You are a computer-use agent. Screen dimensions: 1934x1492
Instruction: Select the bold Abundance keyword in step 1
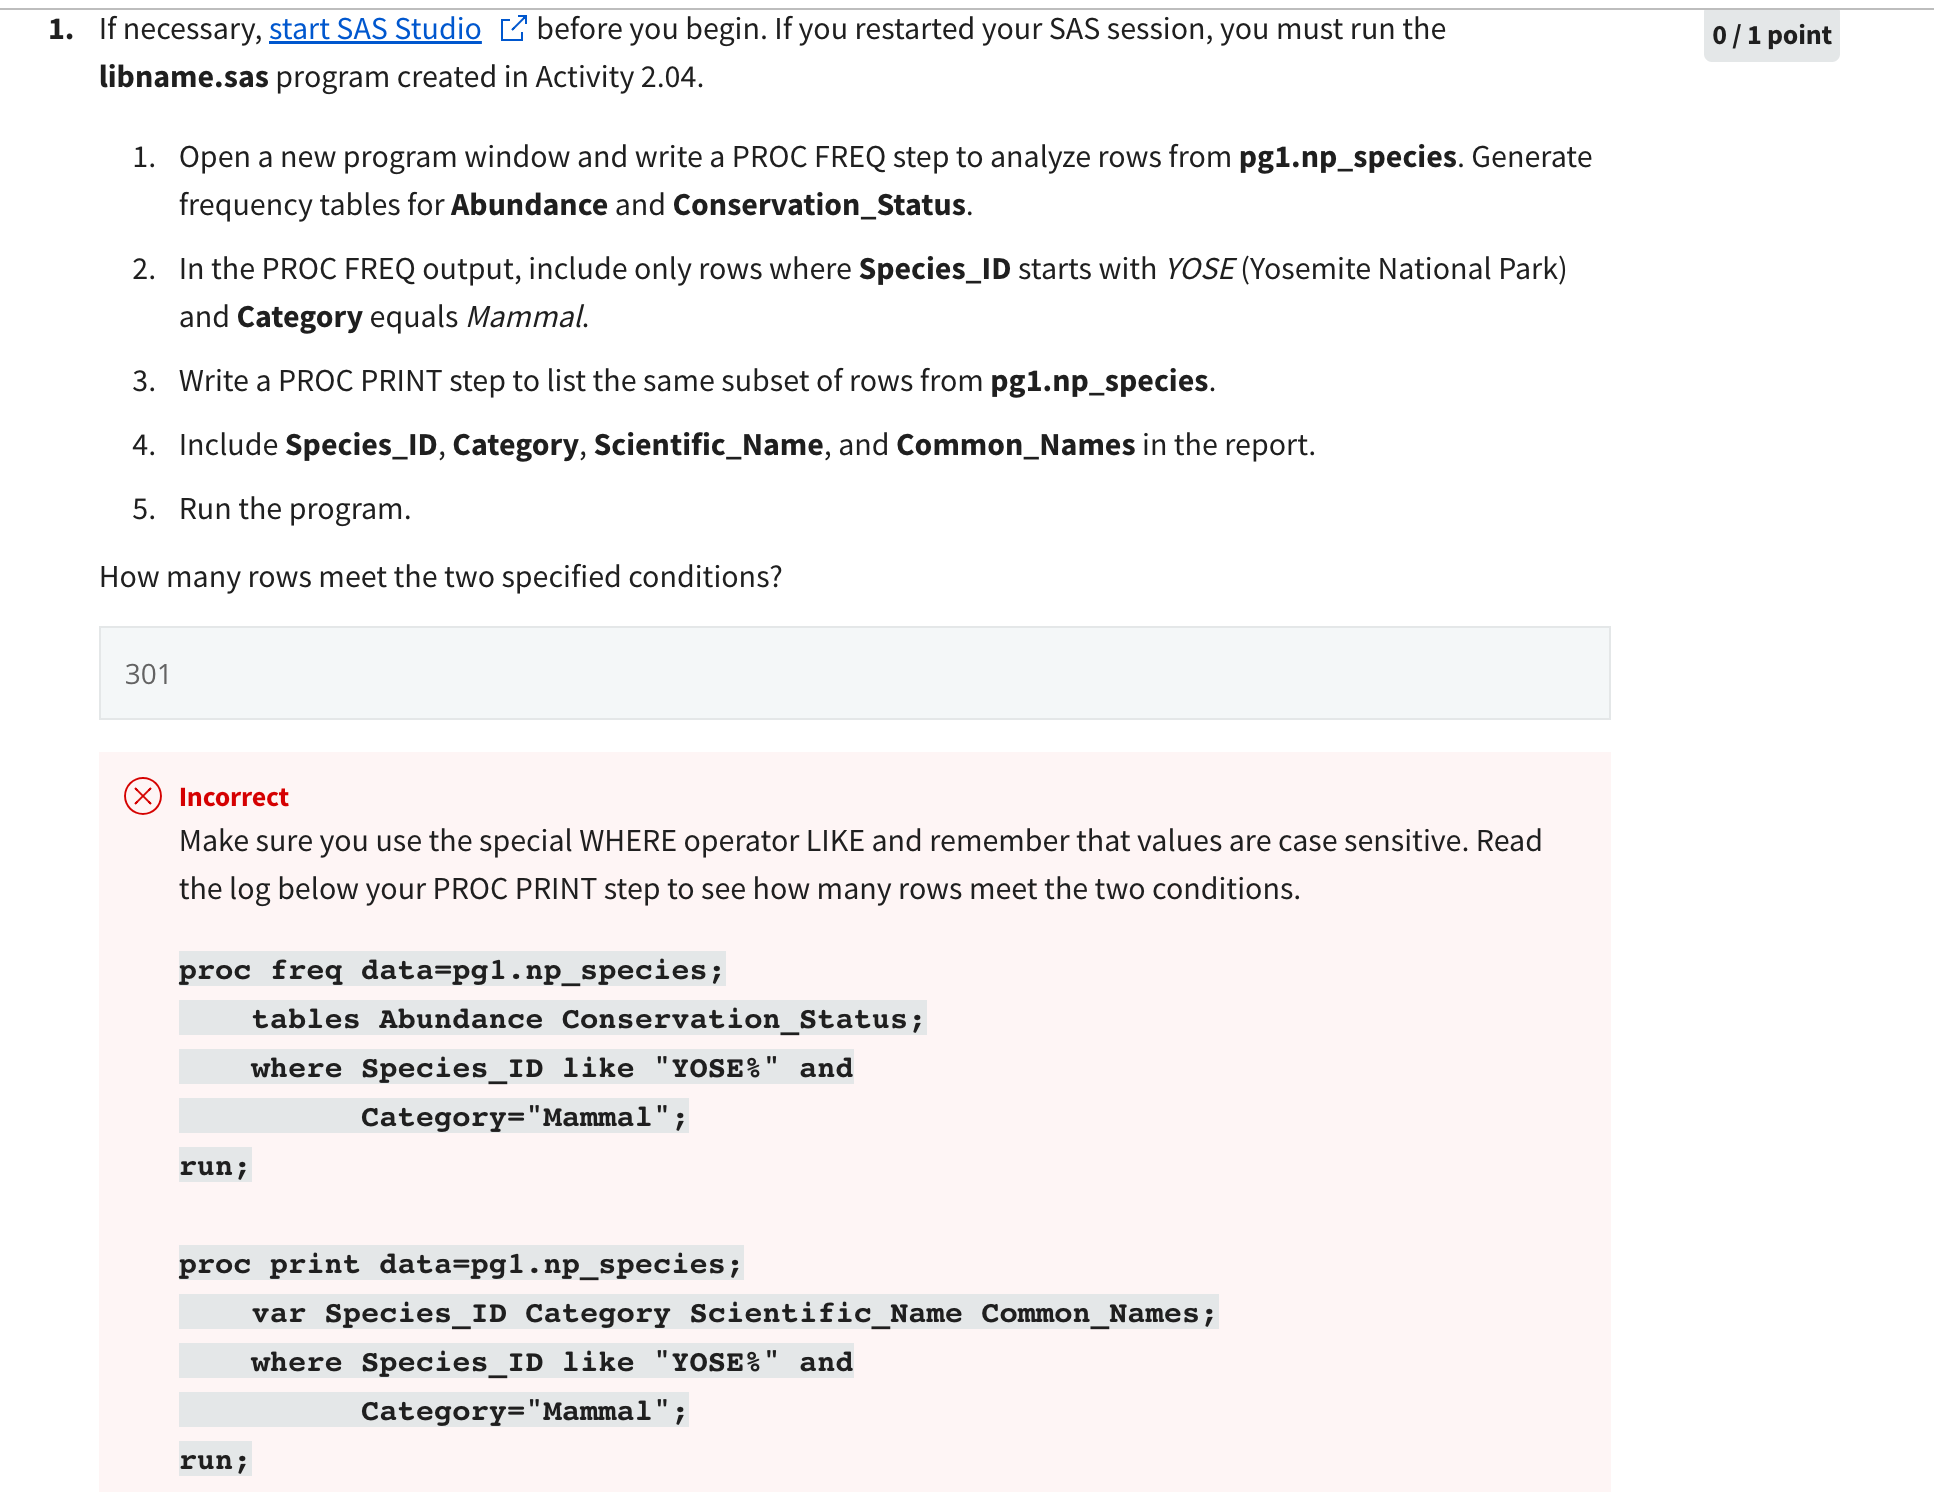pos(528,204)
